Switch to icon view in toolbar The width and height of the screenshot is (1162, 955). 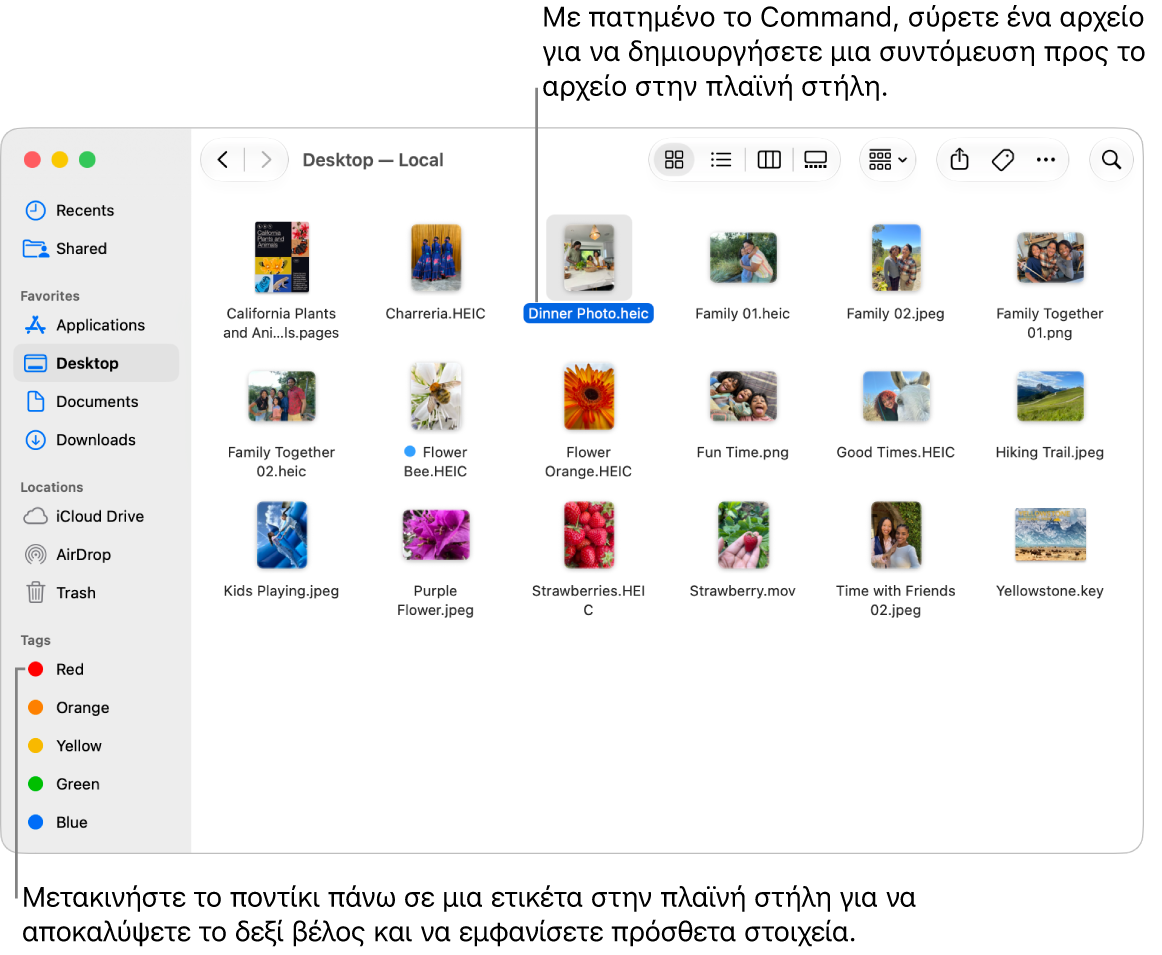674,160
